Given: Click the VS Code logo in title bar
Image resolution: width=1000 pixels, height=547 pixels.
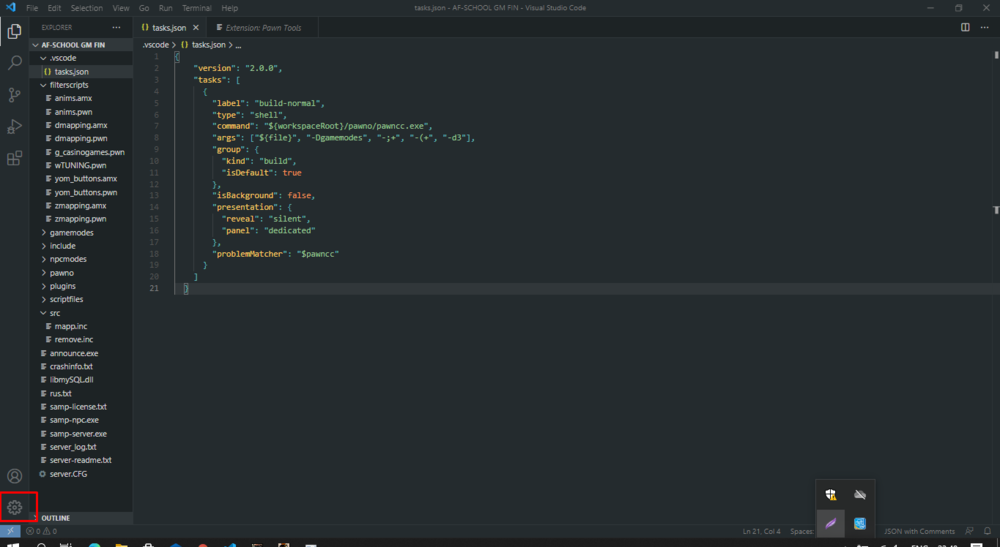Looking at the screenshot, I should coord(10,8).
